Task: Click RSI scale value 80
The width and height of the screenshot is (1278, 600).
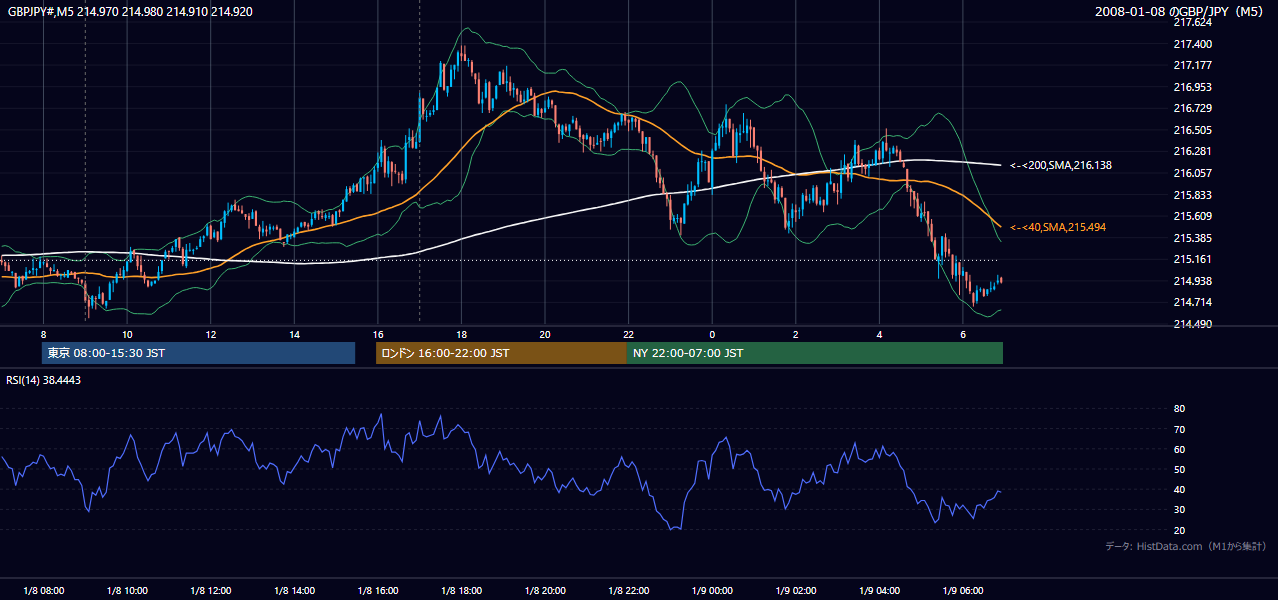Action: tap(1179, 409)
